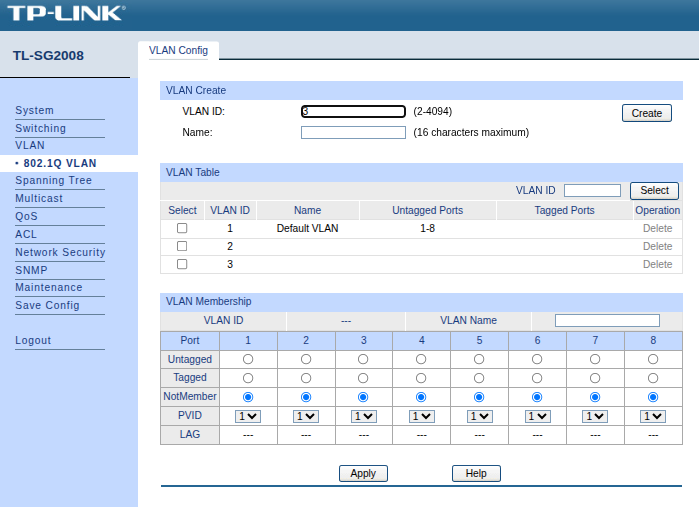Select NotMember for port 8
The image size is (699, 507).
[x=653, y=397]
